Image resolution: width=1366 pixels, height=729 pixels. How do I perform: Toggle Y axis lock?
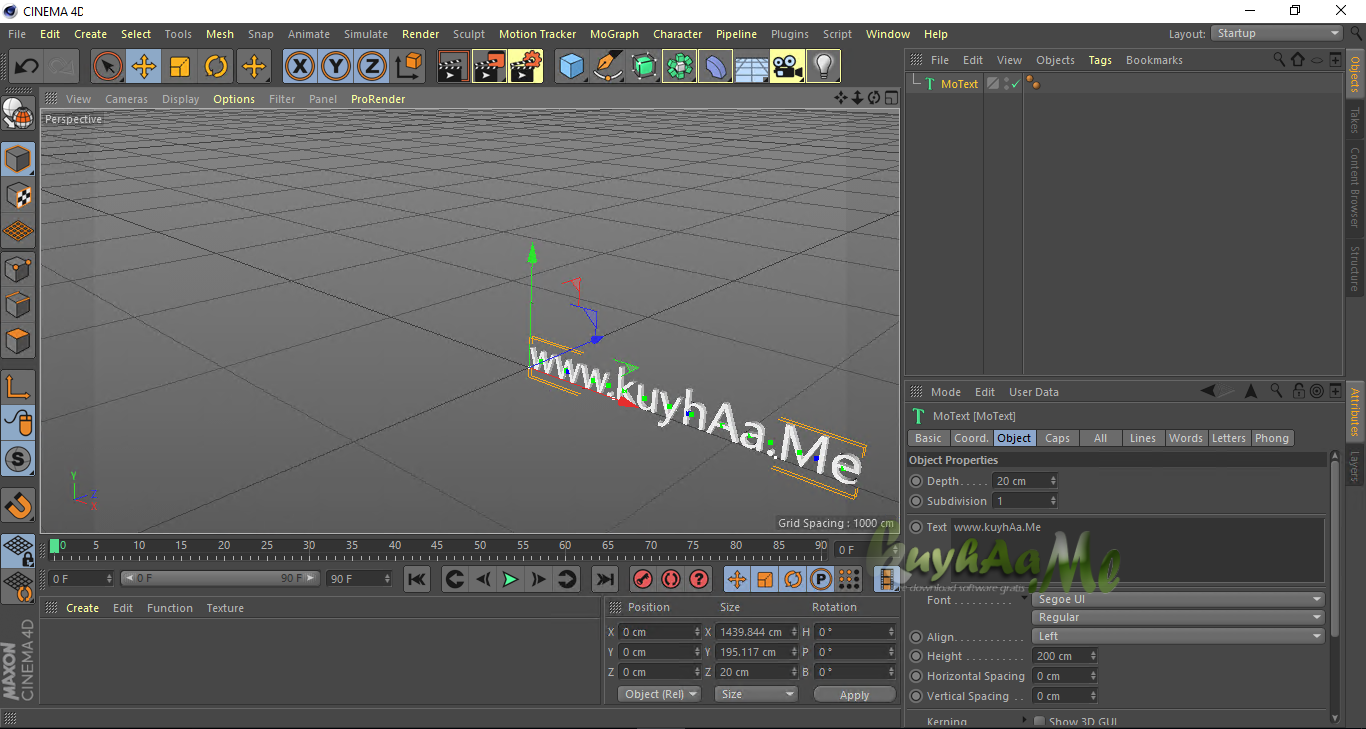tap(336, 67)
